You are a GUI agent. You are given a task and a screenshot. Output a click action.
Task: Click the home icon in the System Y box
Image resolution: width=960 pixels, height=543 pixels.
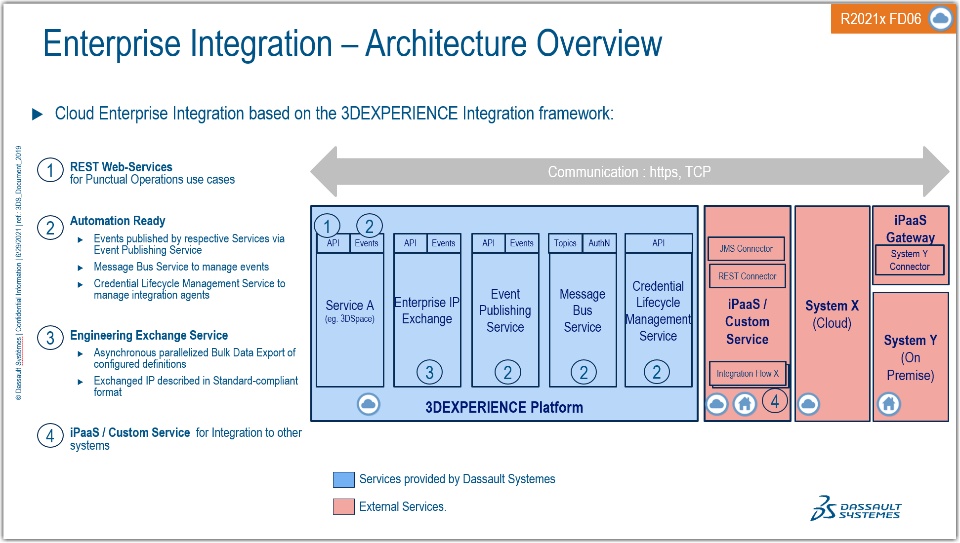889,404
